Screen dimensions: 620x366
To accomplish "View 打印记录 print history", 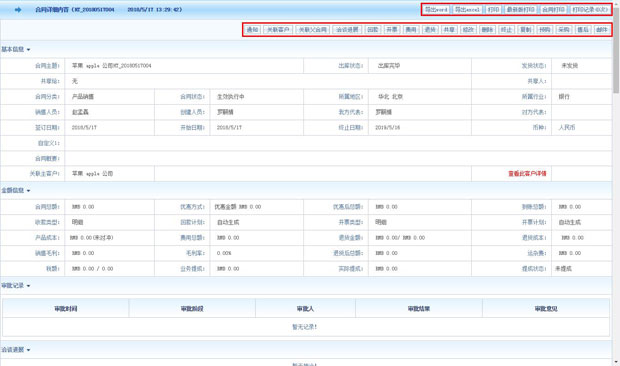I will tap(590, 9).
